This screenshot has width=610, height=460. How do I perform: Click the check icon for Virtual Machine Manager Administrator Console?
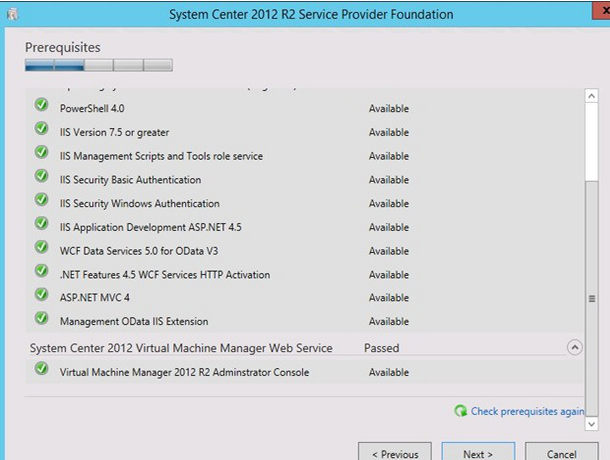(41, 369)
